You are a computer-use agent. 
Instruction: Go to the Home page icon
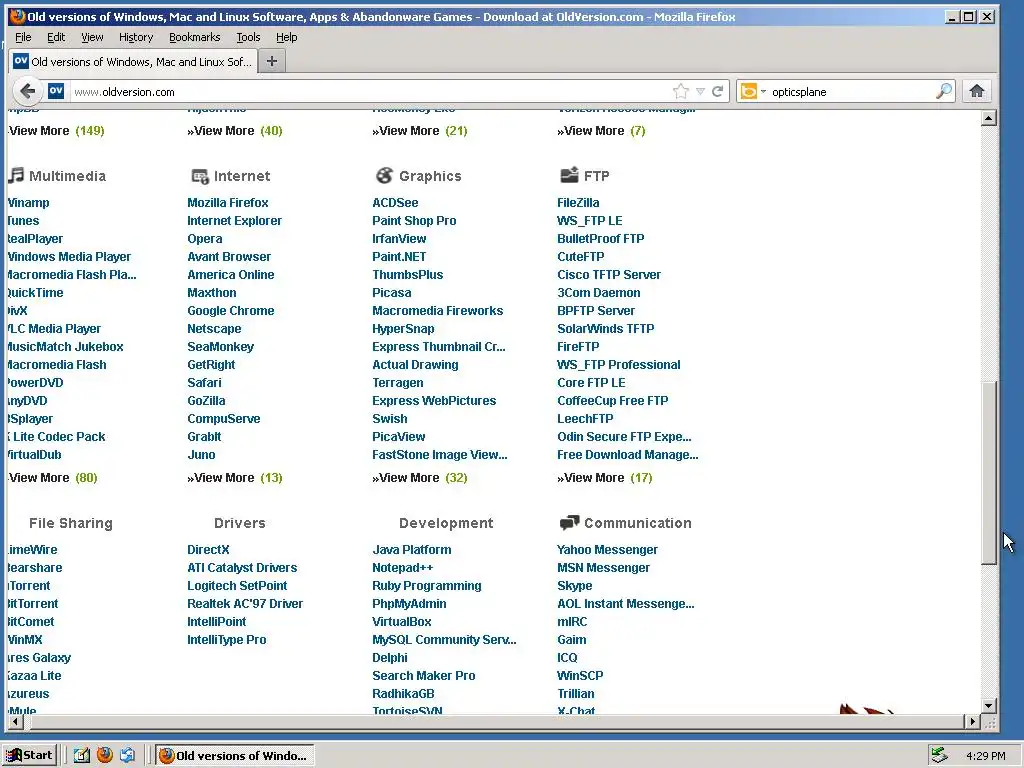(976, 91)
